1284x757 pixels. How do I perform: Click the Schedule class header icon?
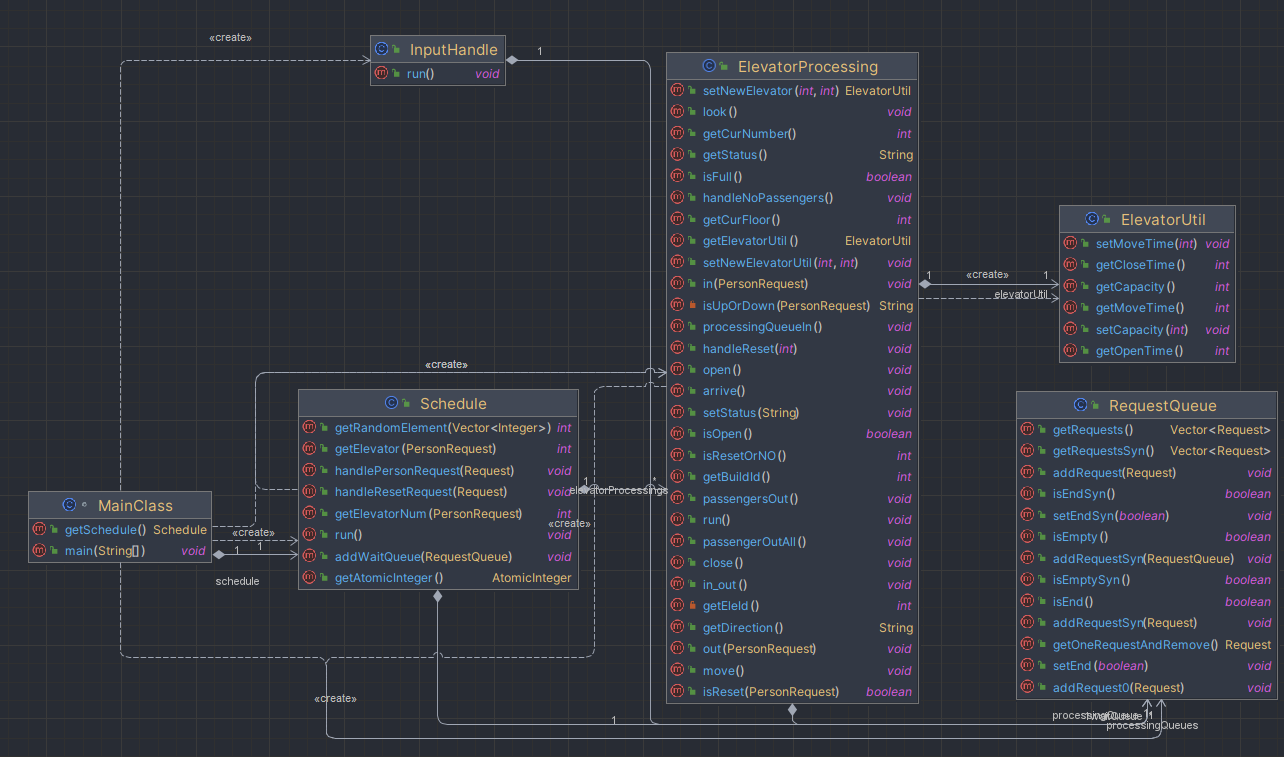coord(392,403)
